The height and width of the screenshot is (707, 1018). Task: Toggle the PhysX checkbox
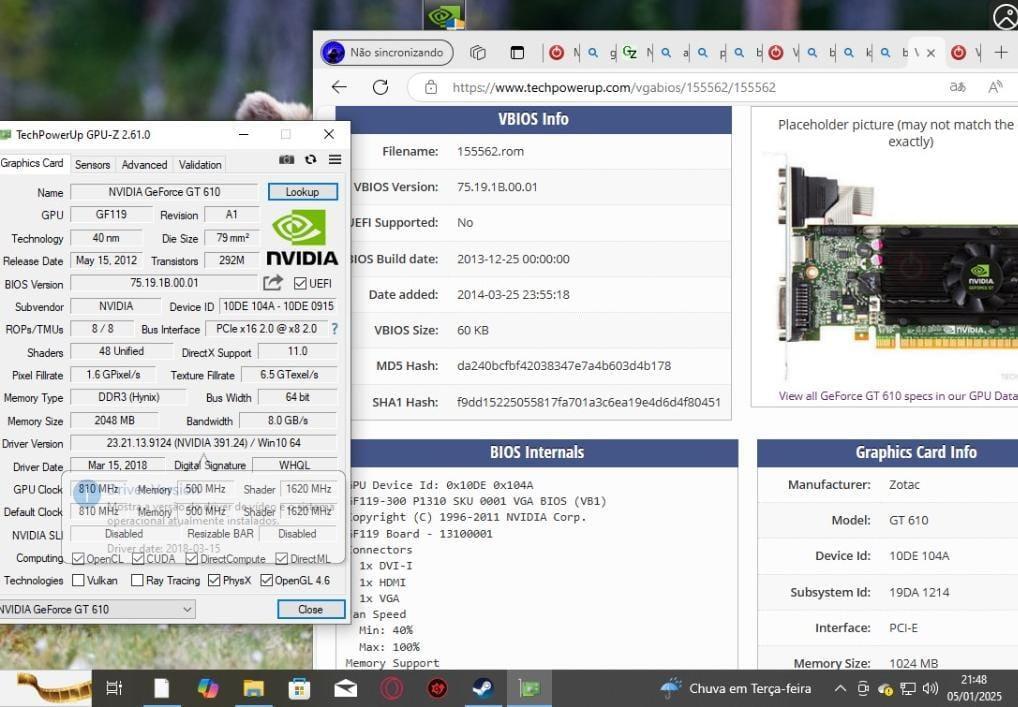tap(214, 580)
